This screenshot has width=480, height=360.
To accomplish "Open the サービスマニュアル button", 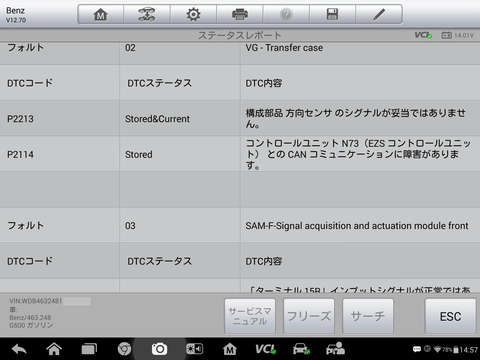I will [x=250, y=316].
